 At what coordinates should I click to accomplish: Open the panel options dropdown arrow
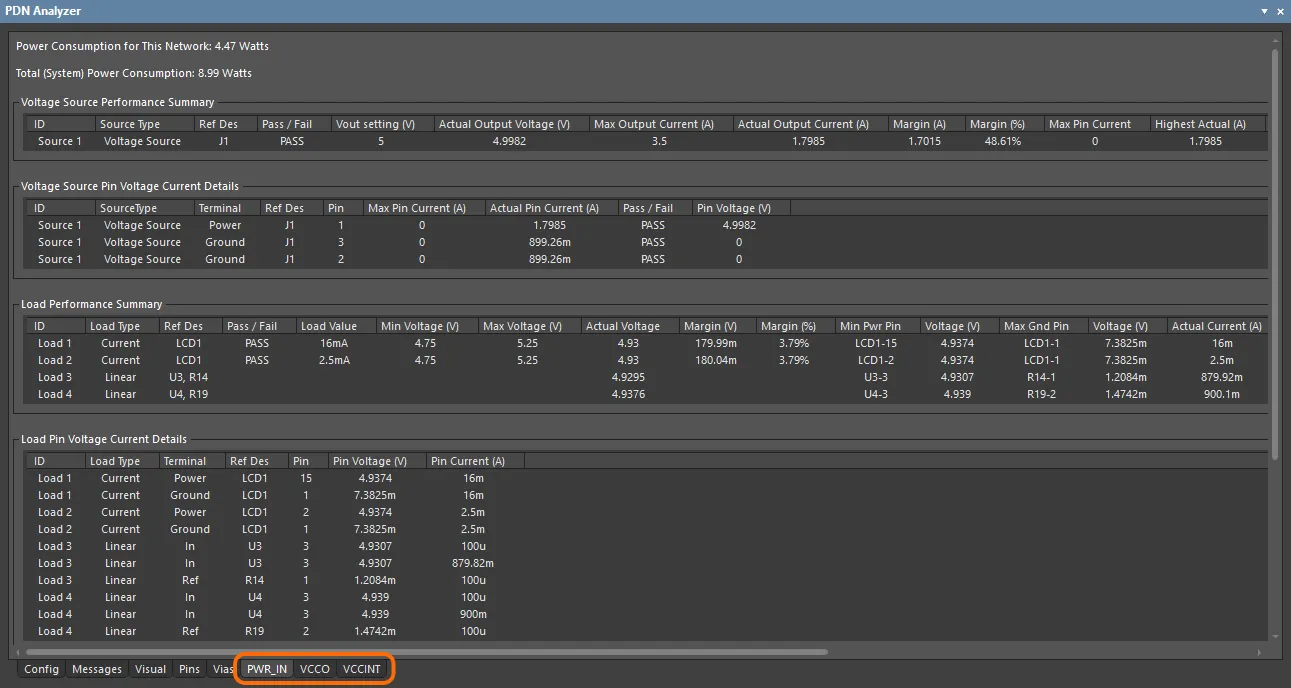1264,11
